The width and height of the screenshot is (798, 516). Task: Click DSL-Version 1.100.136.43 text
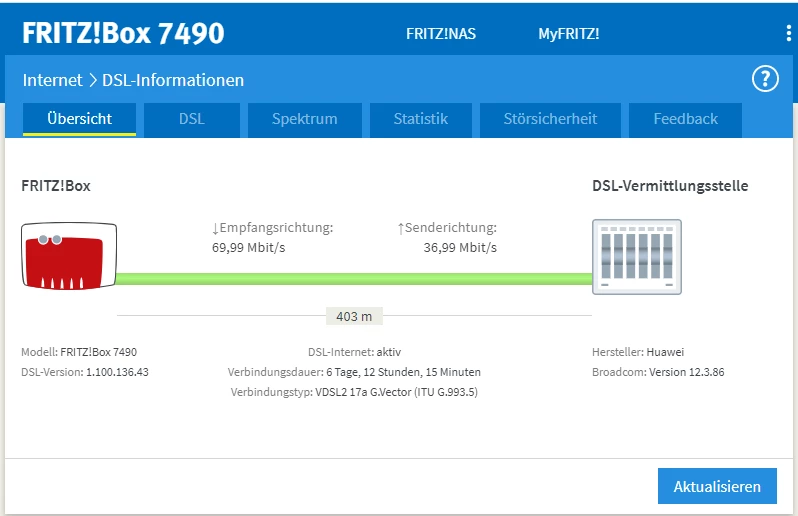tap(85, 372)
